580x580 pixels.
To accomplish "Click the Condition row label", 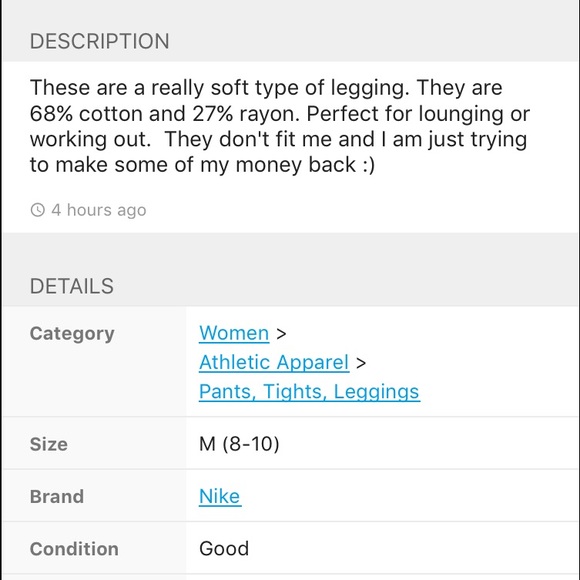I will (x=74, y=549).
